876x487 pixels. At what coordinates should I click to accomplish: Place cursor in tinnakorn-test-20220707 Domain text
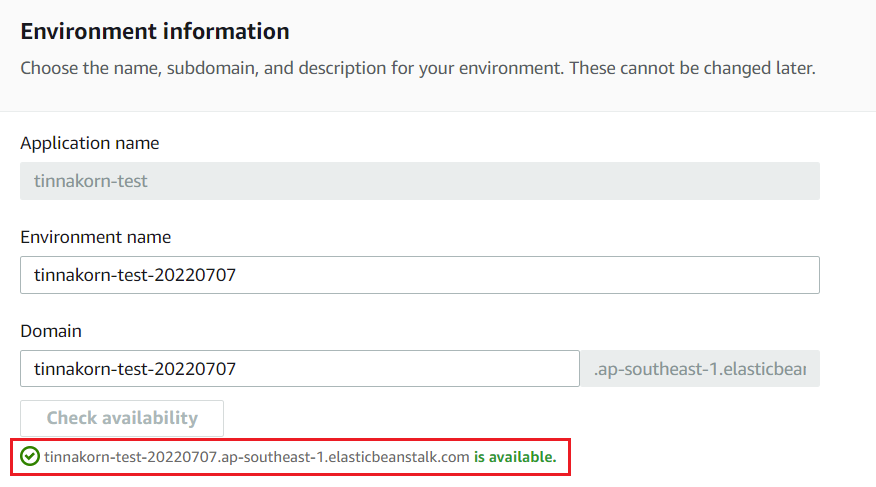coord(135,369)
